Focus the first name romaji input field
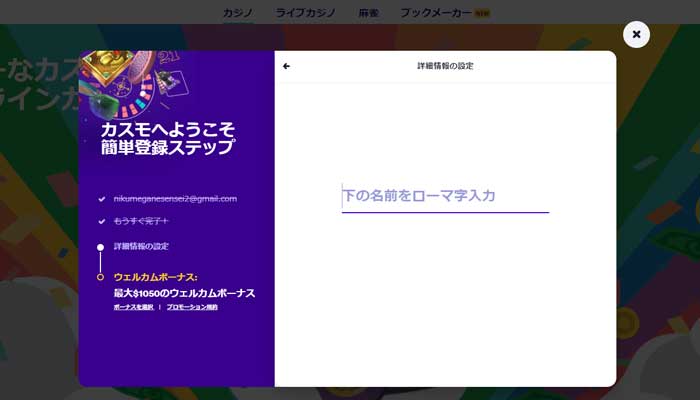The width and height of the screenshot is (700, 400). (445, 196)
